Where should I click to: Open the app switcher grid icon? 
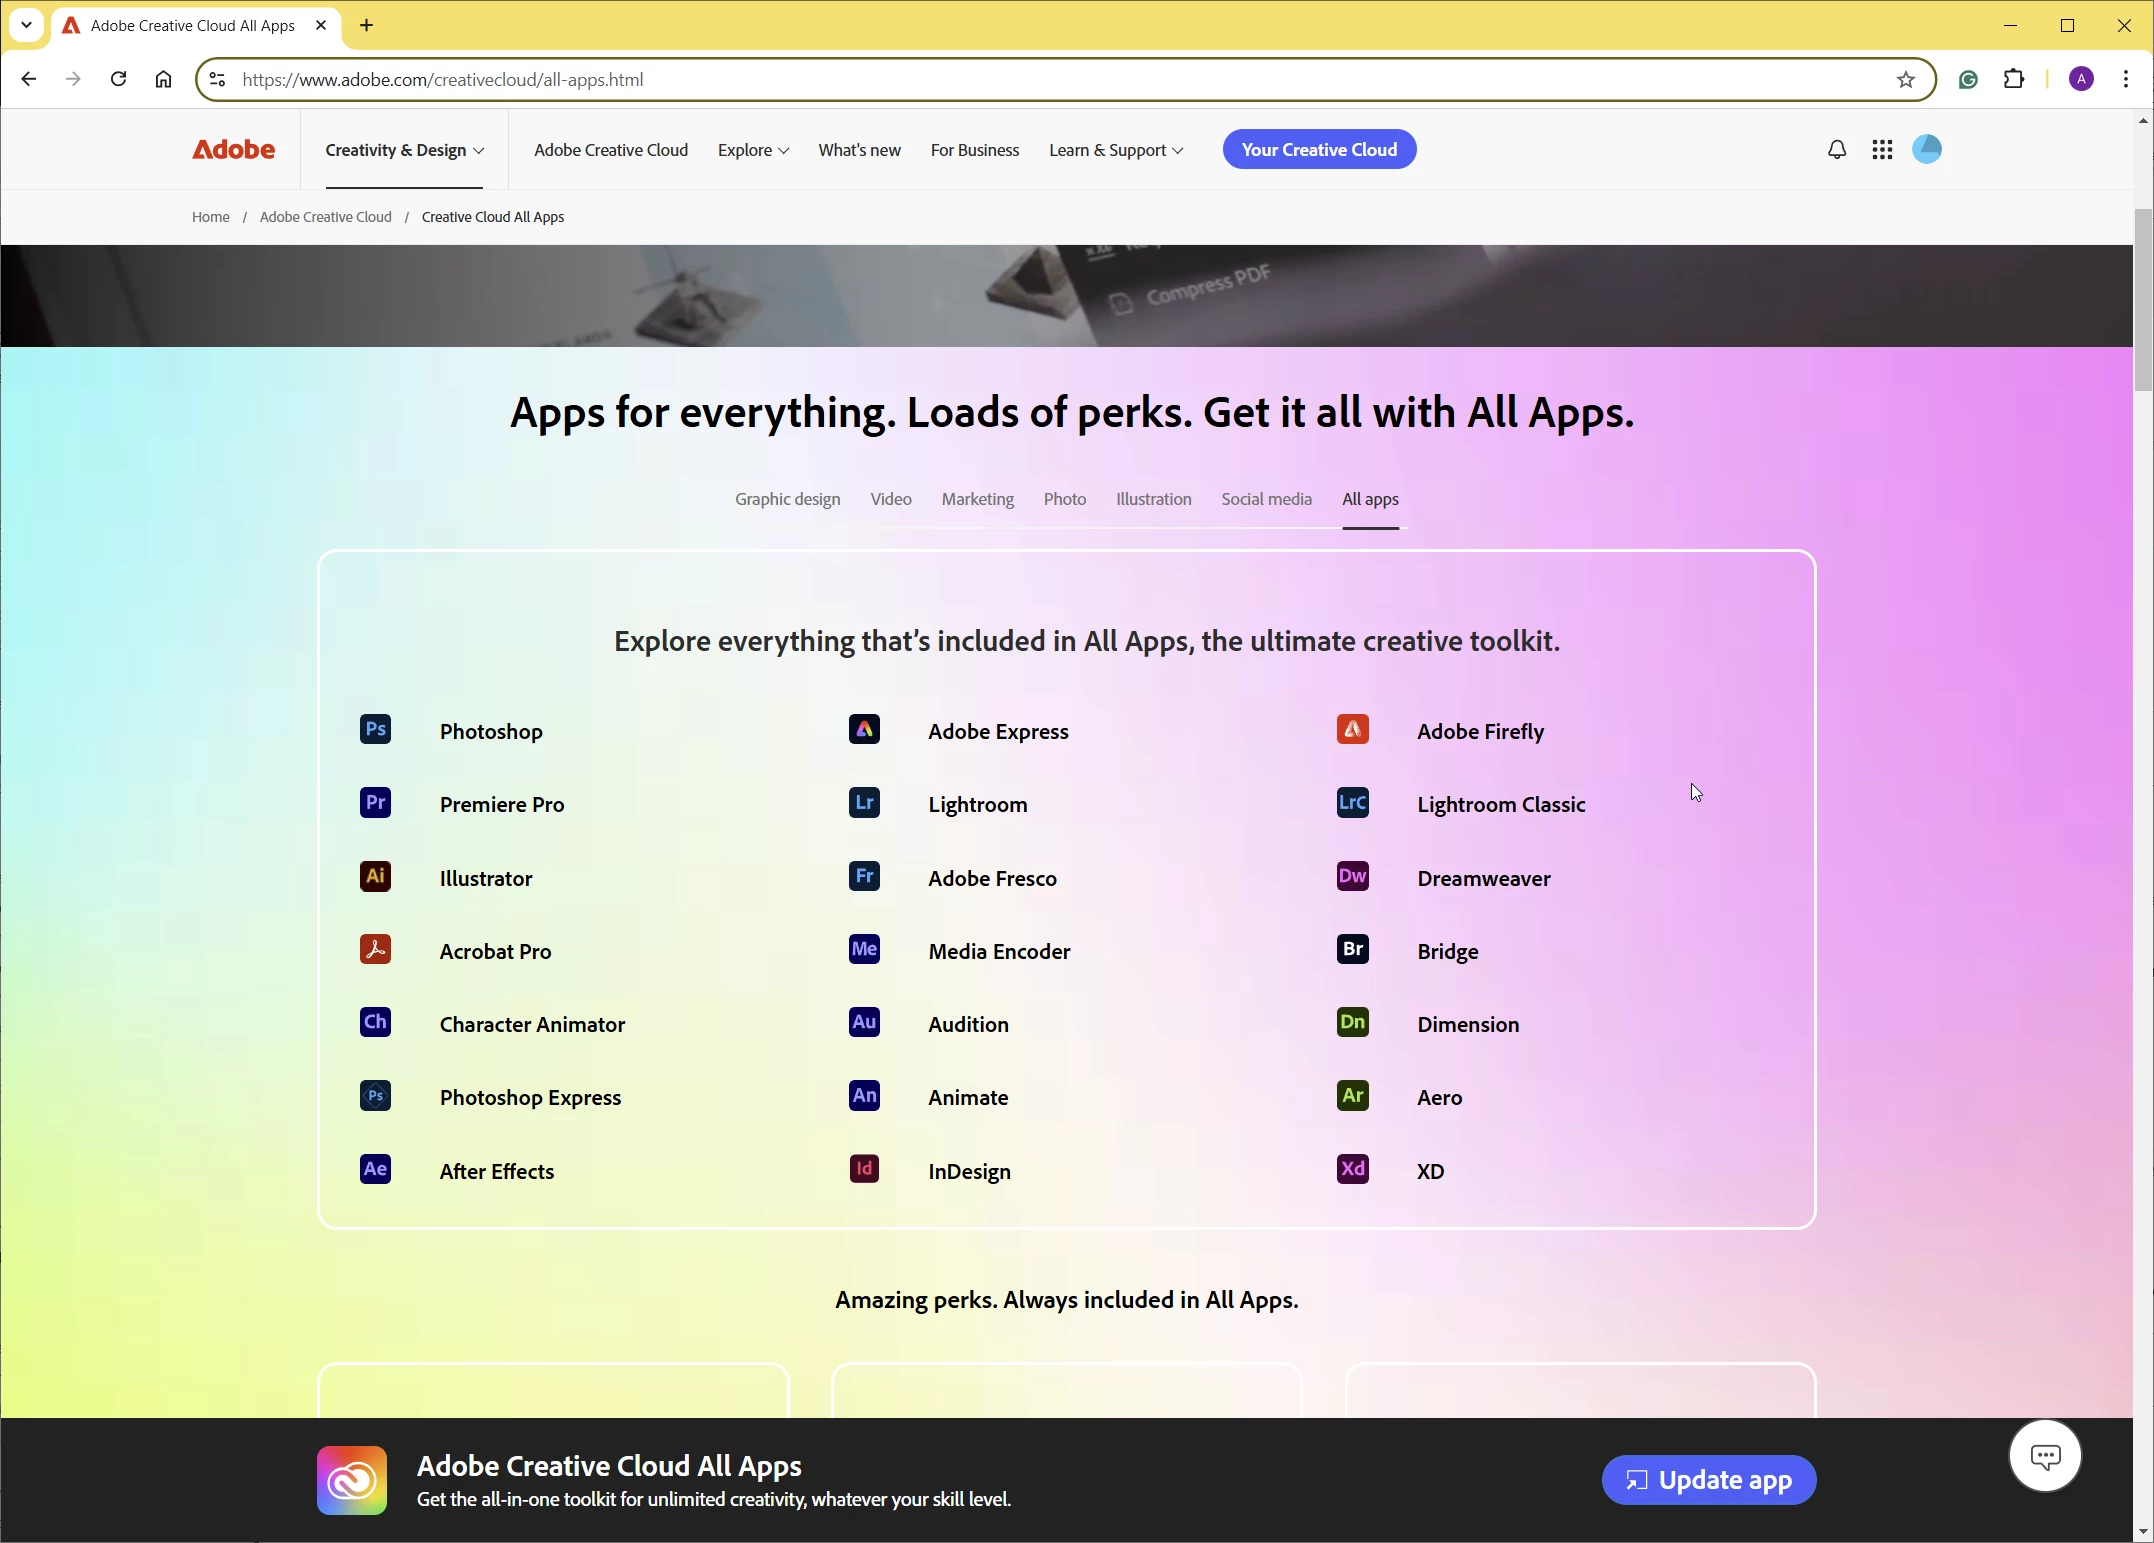[x=1882, y=150]
